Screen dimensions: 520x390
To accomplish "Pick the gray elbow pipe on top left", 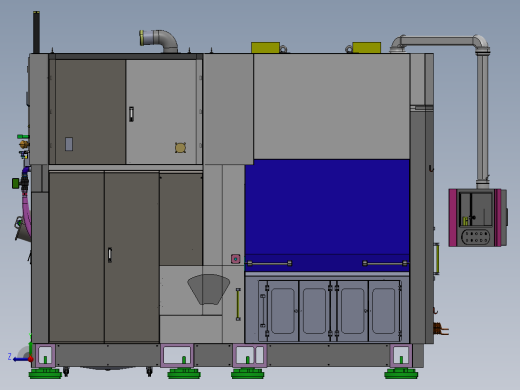I will point(159,41).
